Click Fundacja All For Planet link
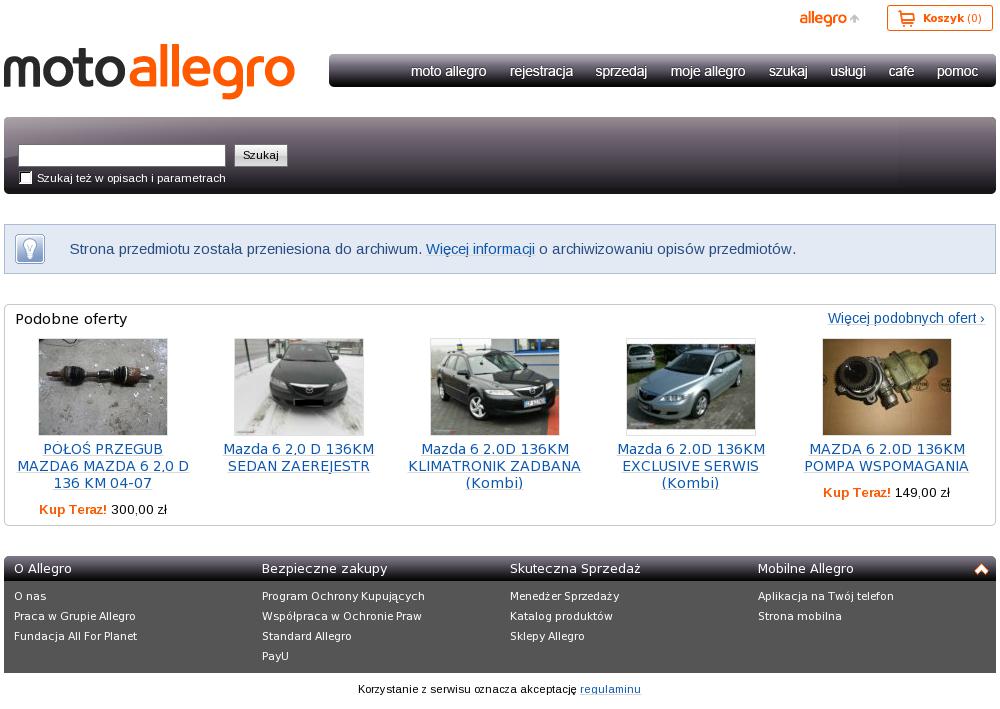This screenshot has height=709, width=1000. click(75, 636)
